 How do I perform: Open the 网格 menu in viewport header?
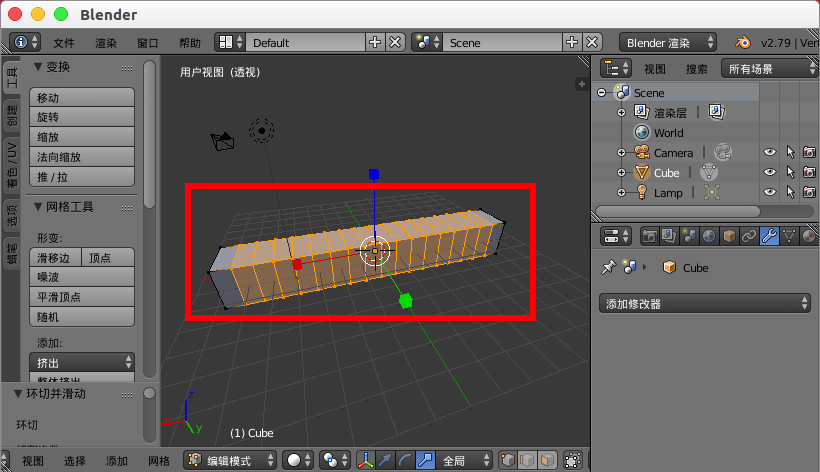pos(158,461)
